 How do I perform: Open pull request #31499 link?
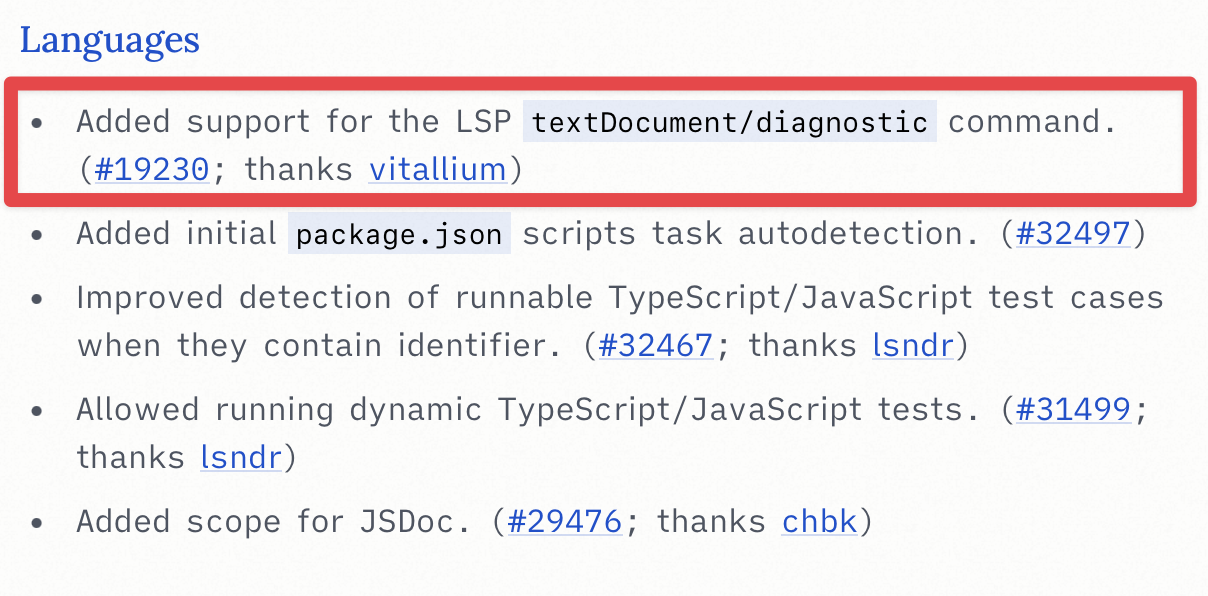coord(1073,409)
